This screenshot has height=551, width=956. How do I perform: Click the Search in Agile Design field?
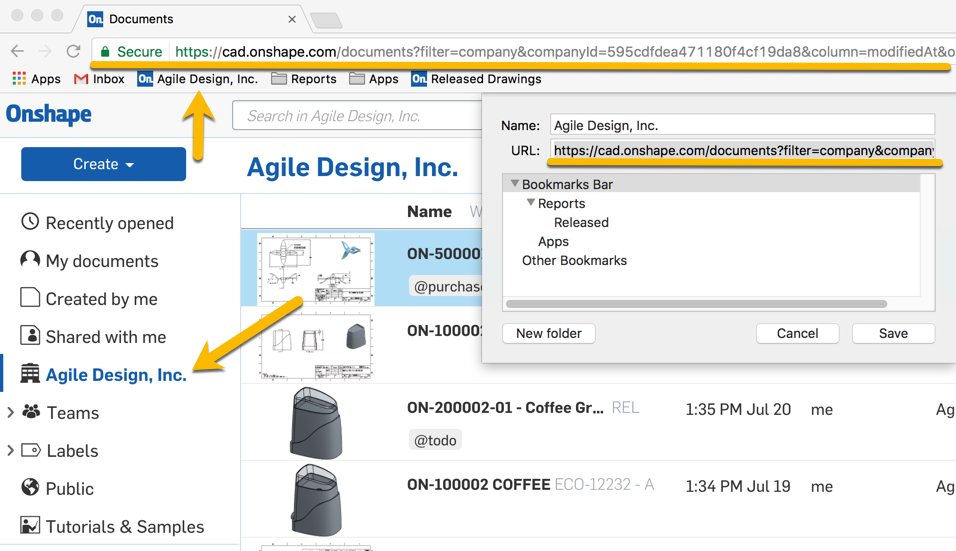coord(357,116)
